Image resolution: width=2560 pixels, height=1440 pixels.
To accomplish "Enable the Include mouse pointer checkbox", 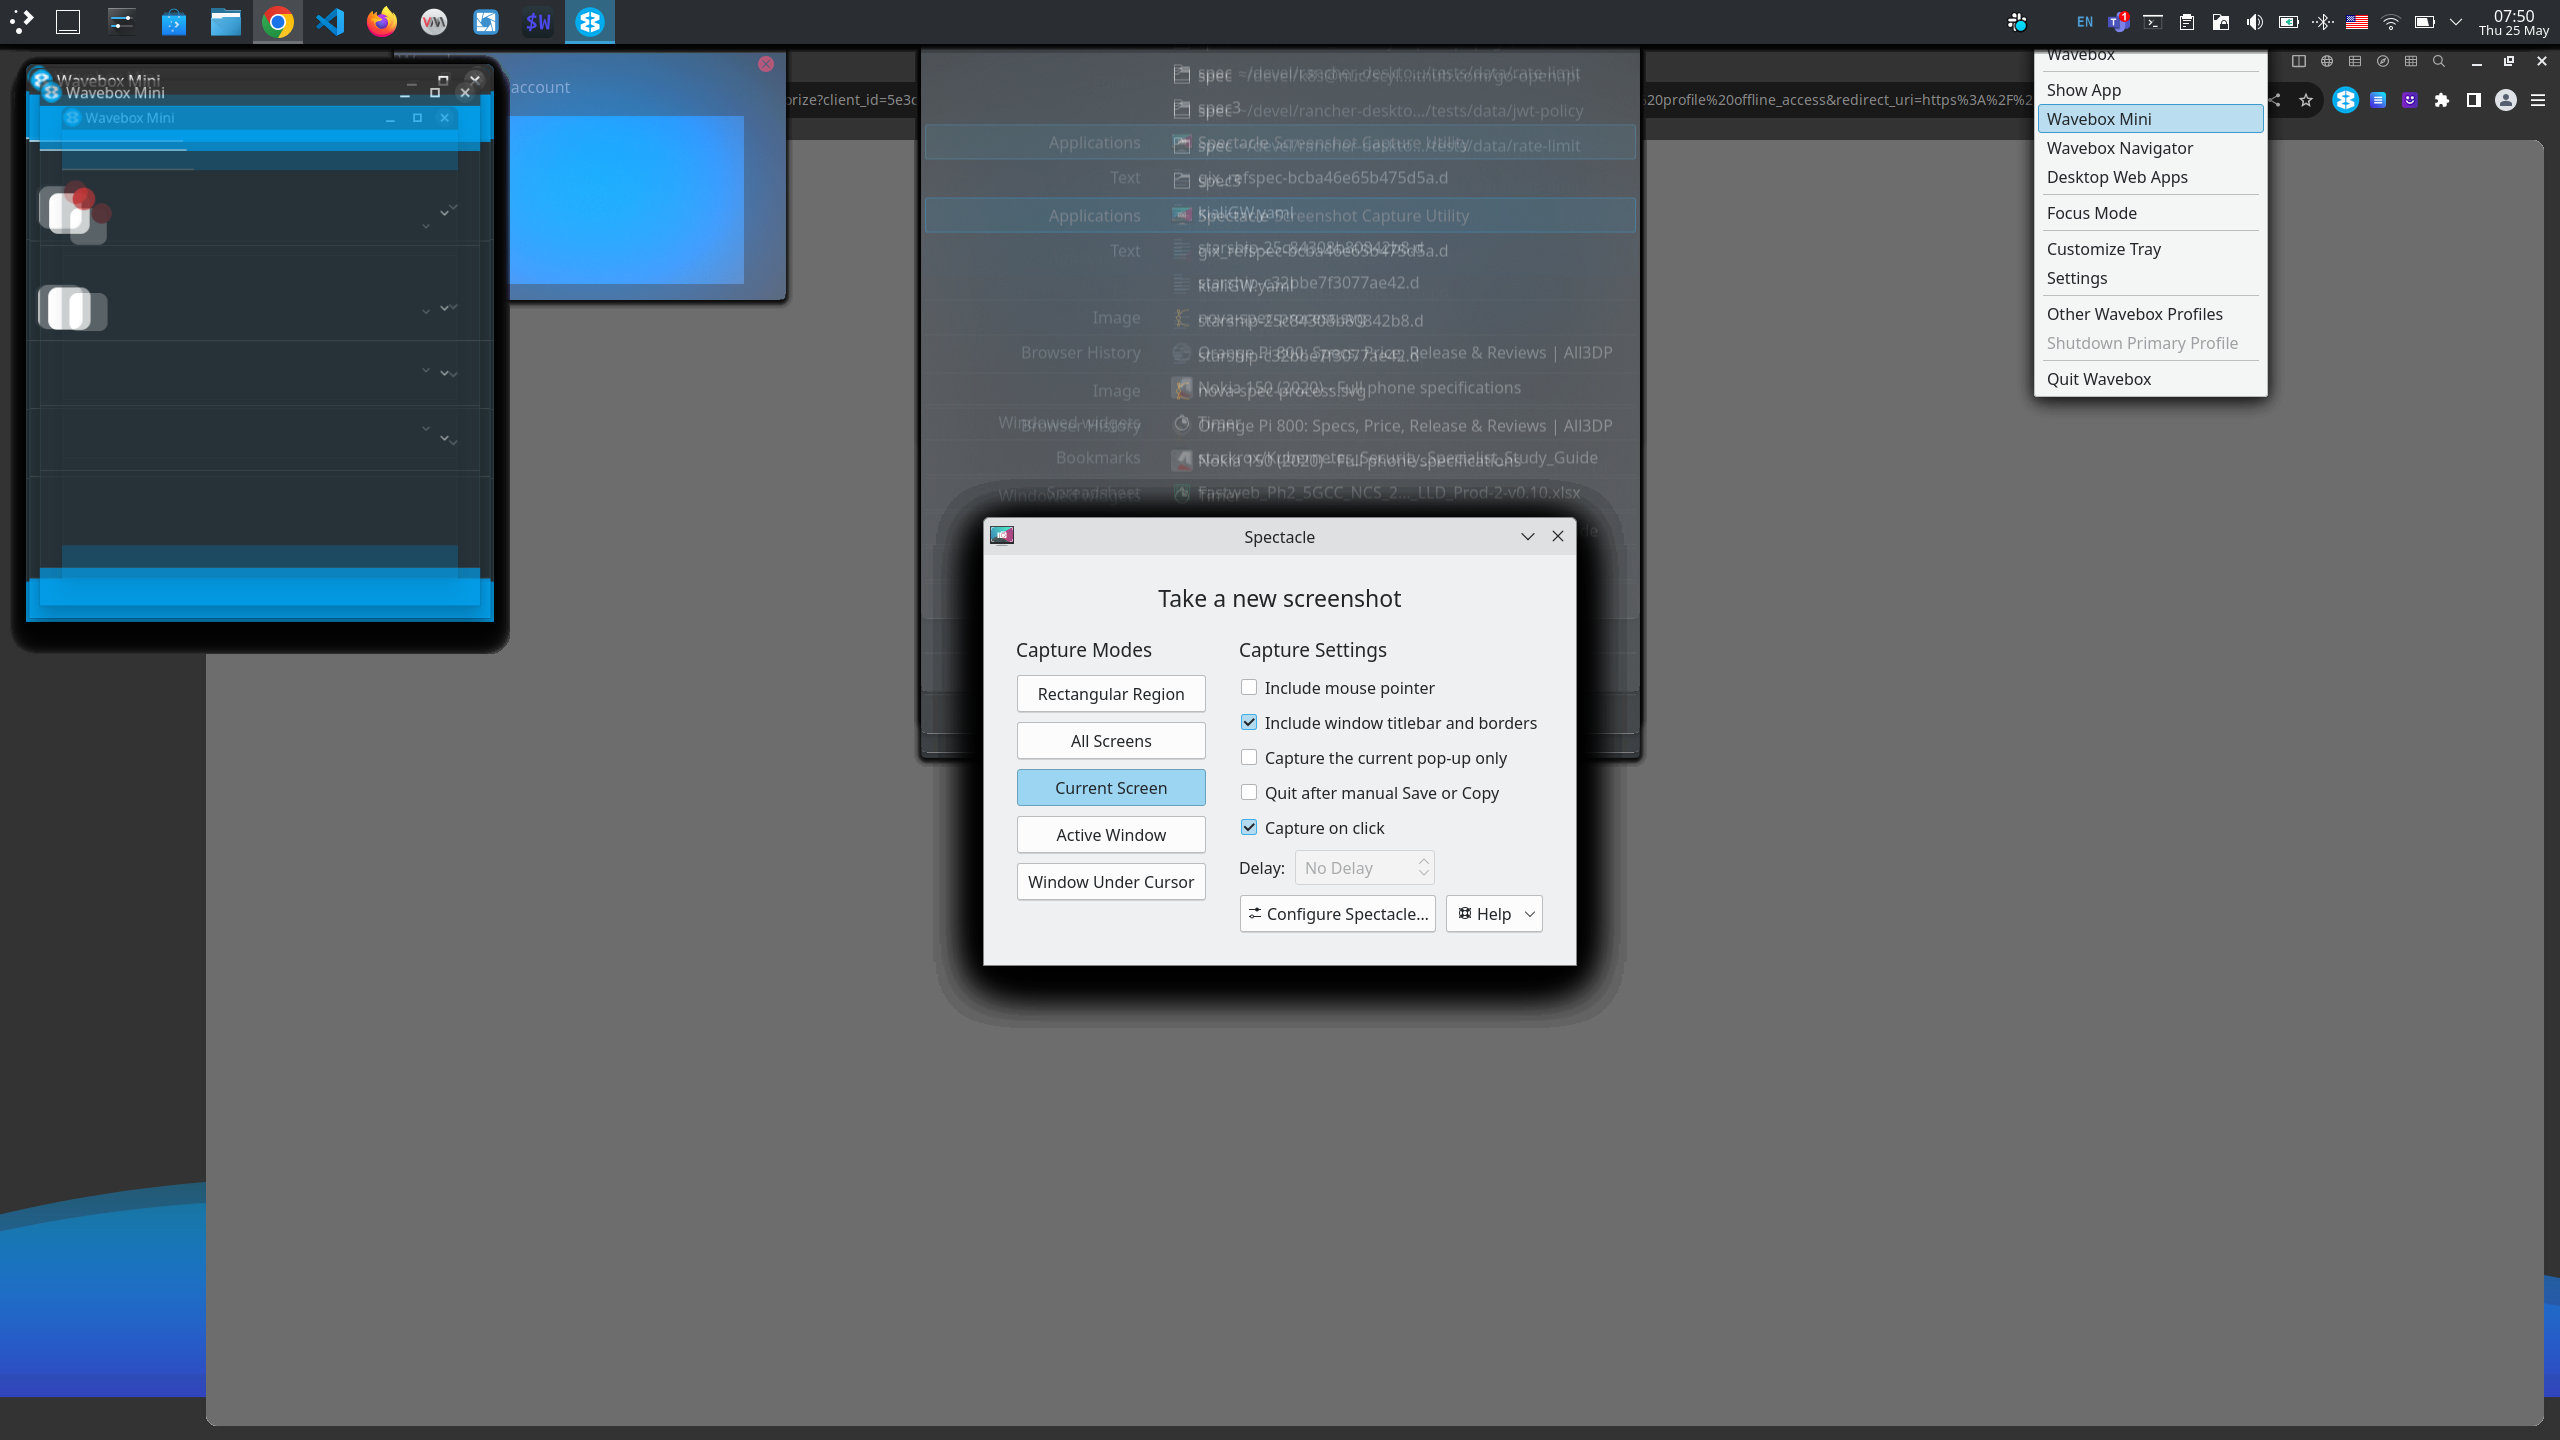I will tap(1248, 687).
